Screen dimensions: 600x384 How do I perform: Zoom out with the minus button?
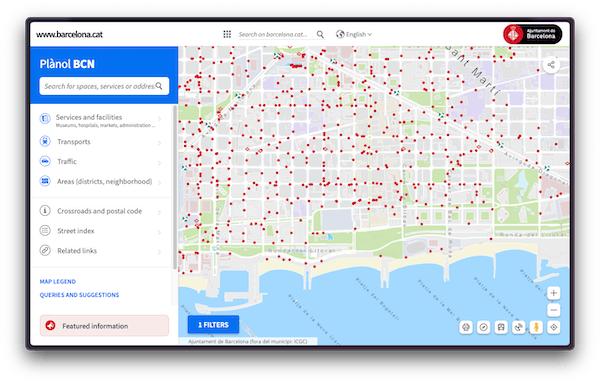point(553,309)
